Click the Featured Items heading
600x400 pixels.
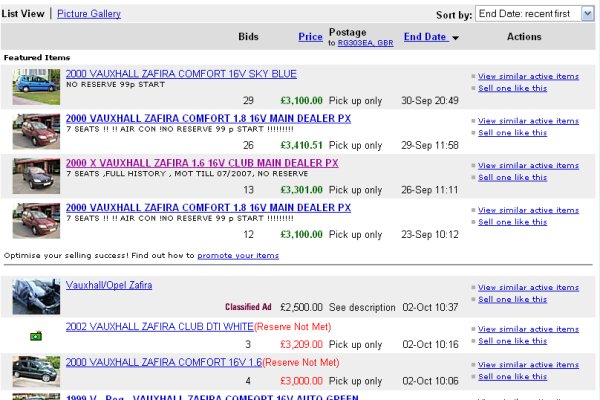(x=37, y=58)
